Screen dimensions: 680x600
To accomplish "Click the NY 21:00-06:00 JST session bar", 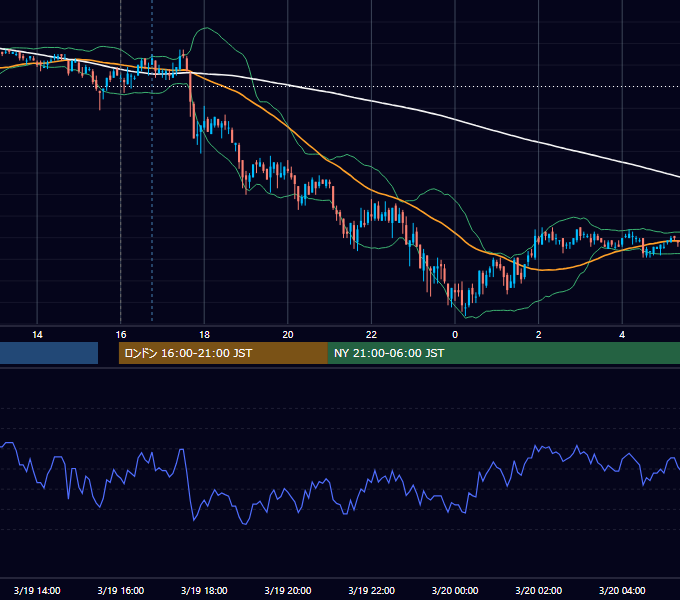I will pyautogui.click(x=503, y=353).
